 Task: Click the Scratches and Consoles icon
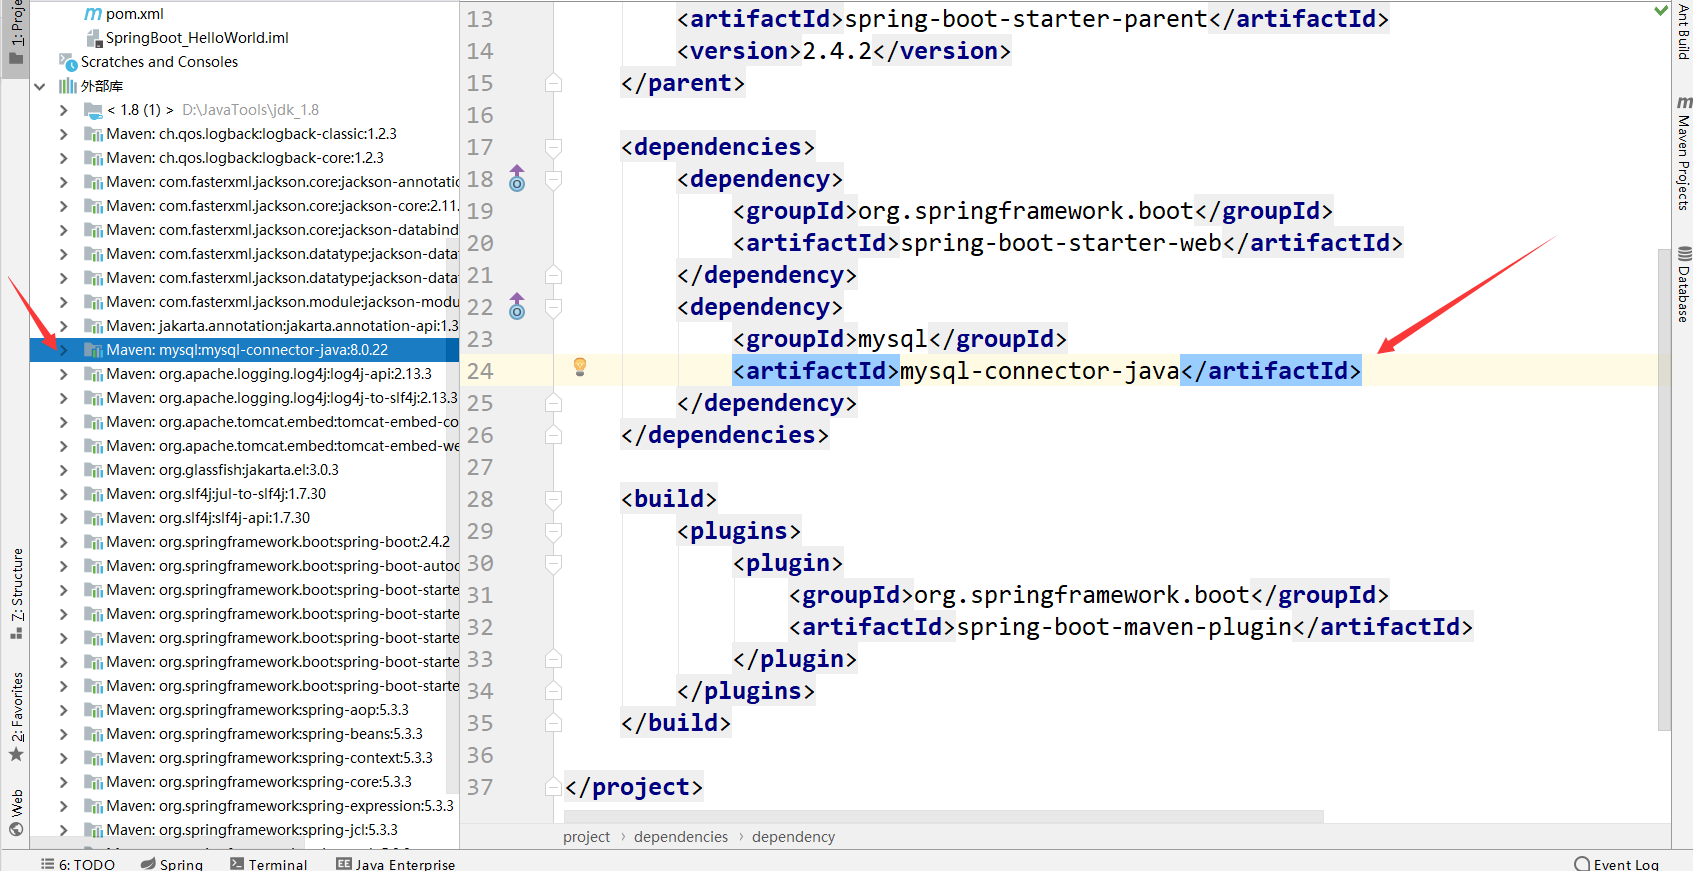coord(68,62)
